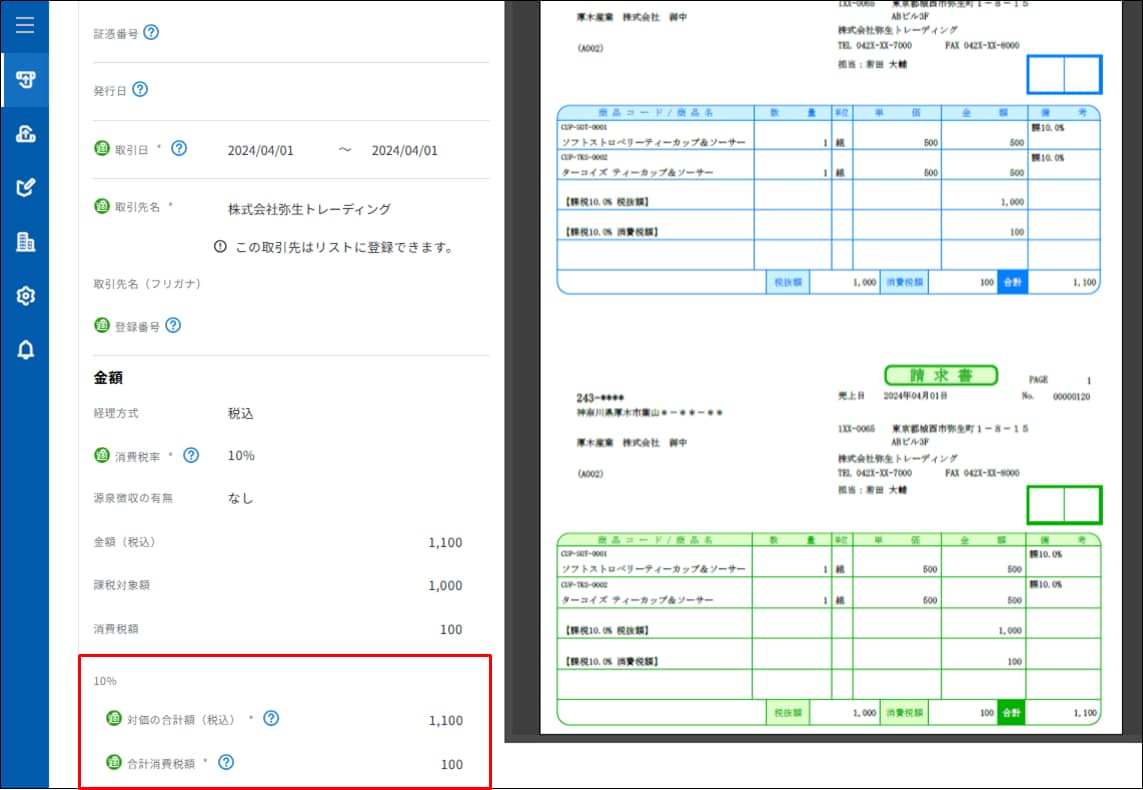This screenshot has width=1143, height=790.
Task: Click the 取引先名 value 株式会社弥生トレーディング
Action: point(309,209)
